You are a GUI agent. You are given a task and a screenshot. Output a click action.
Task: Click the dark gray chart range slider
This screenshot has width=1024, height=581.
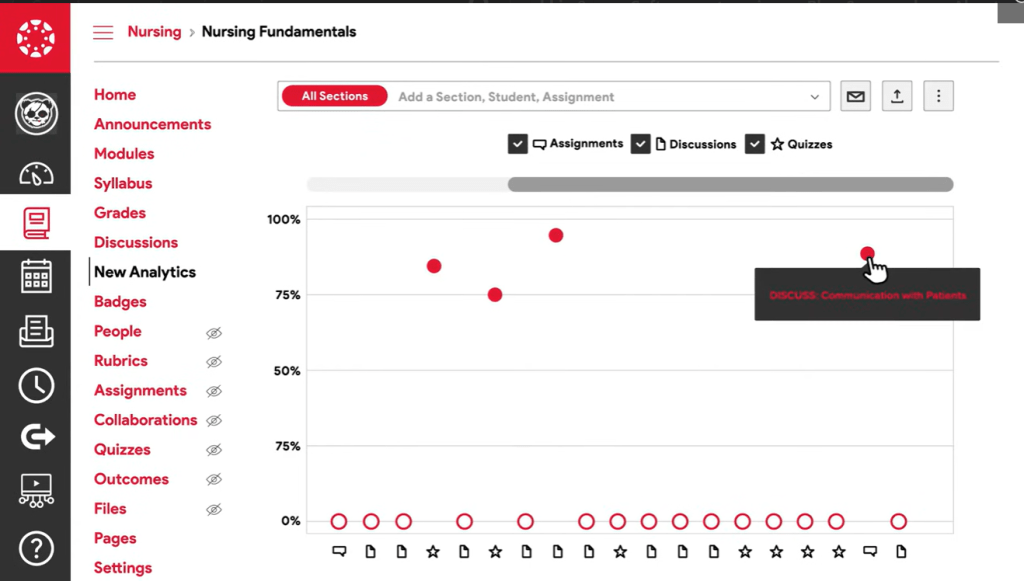[x=730, y=184]
